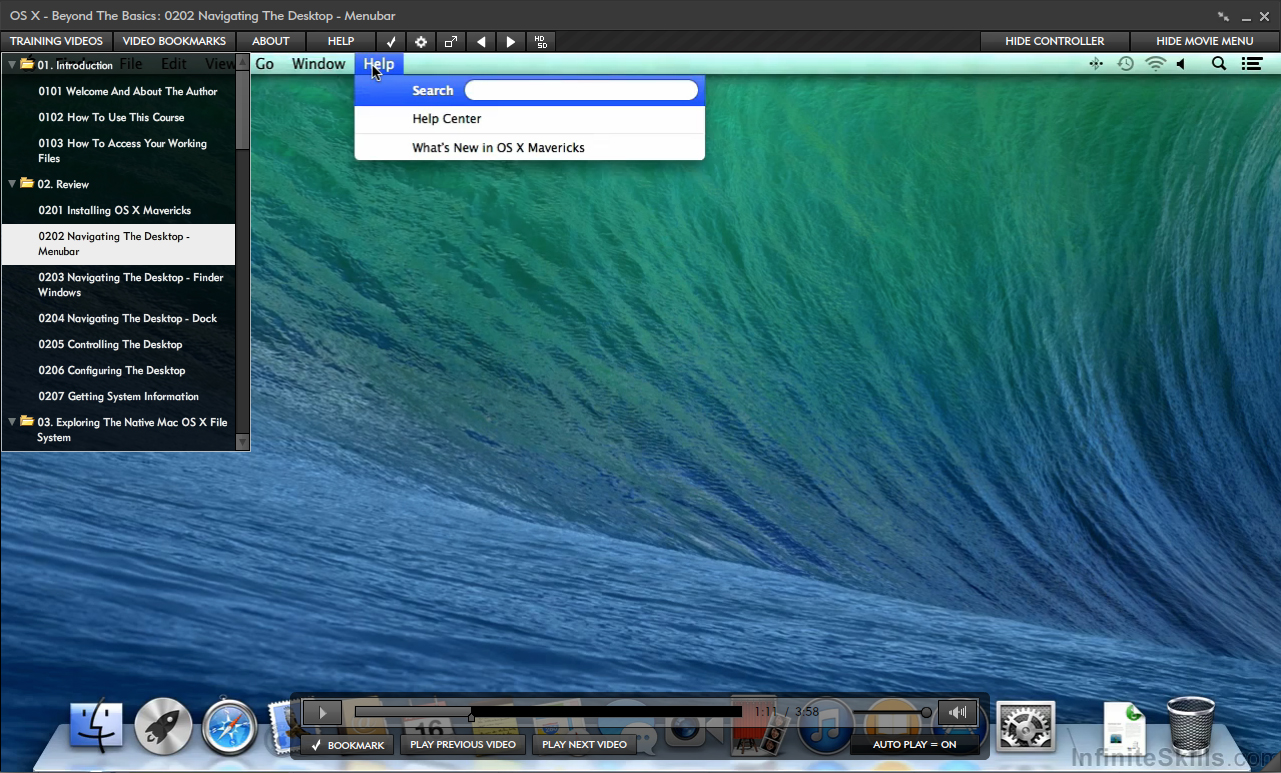
Task: Select 0203 Navigating The Desktop - Finder Windows
Action: point(118,285)
